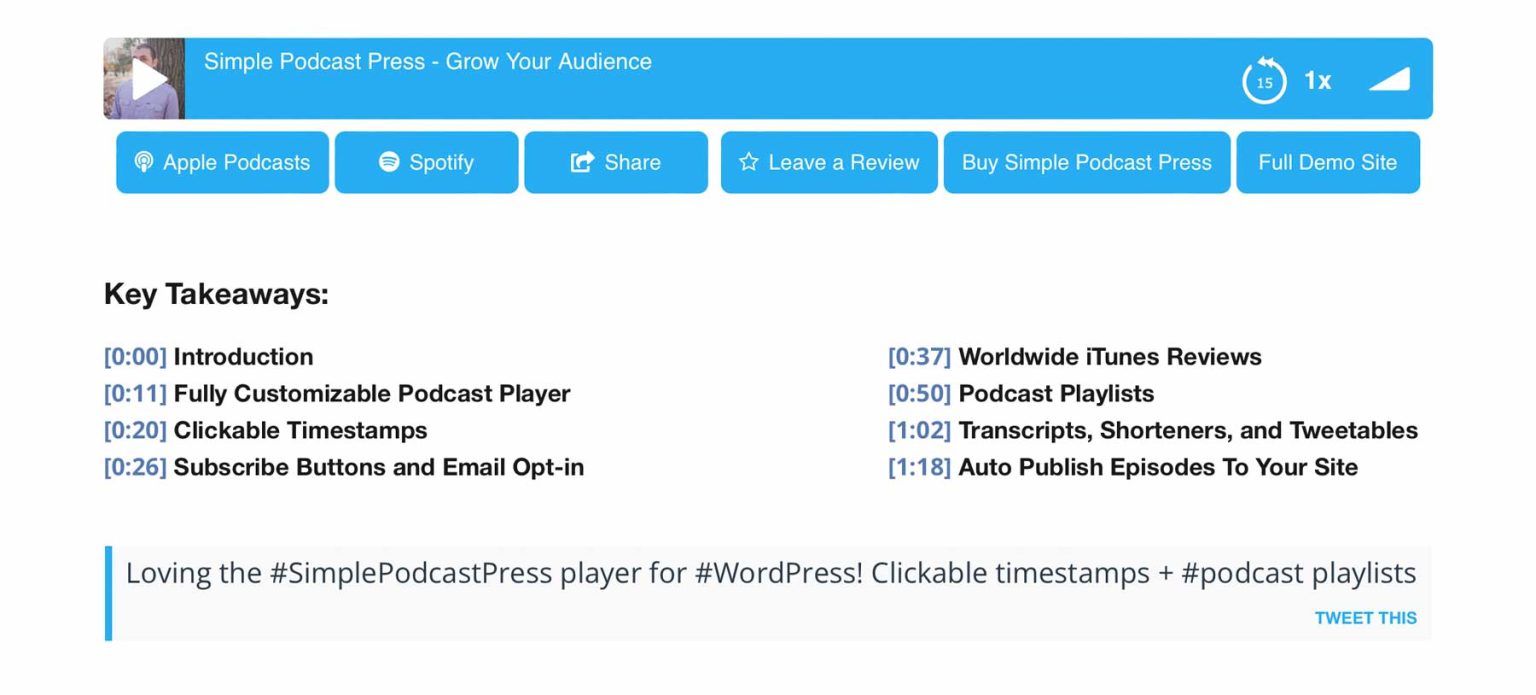1536x695 pixels.
Task: Jump to the [0:26] Subscribe Buttons timestamp
Action: (x=135, y=467)
